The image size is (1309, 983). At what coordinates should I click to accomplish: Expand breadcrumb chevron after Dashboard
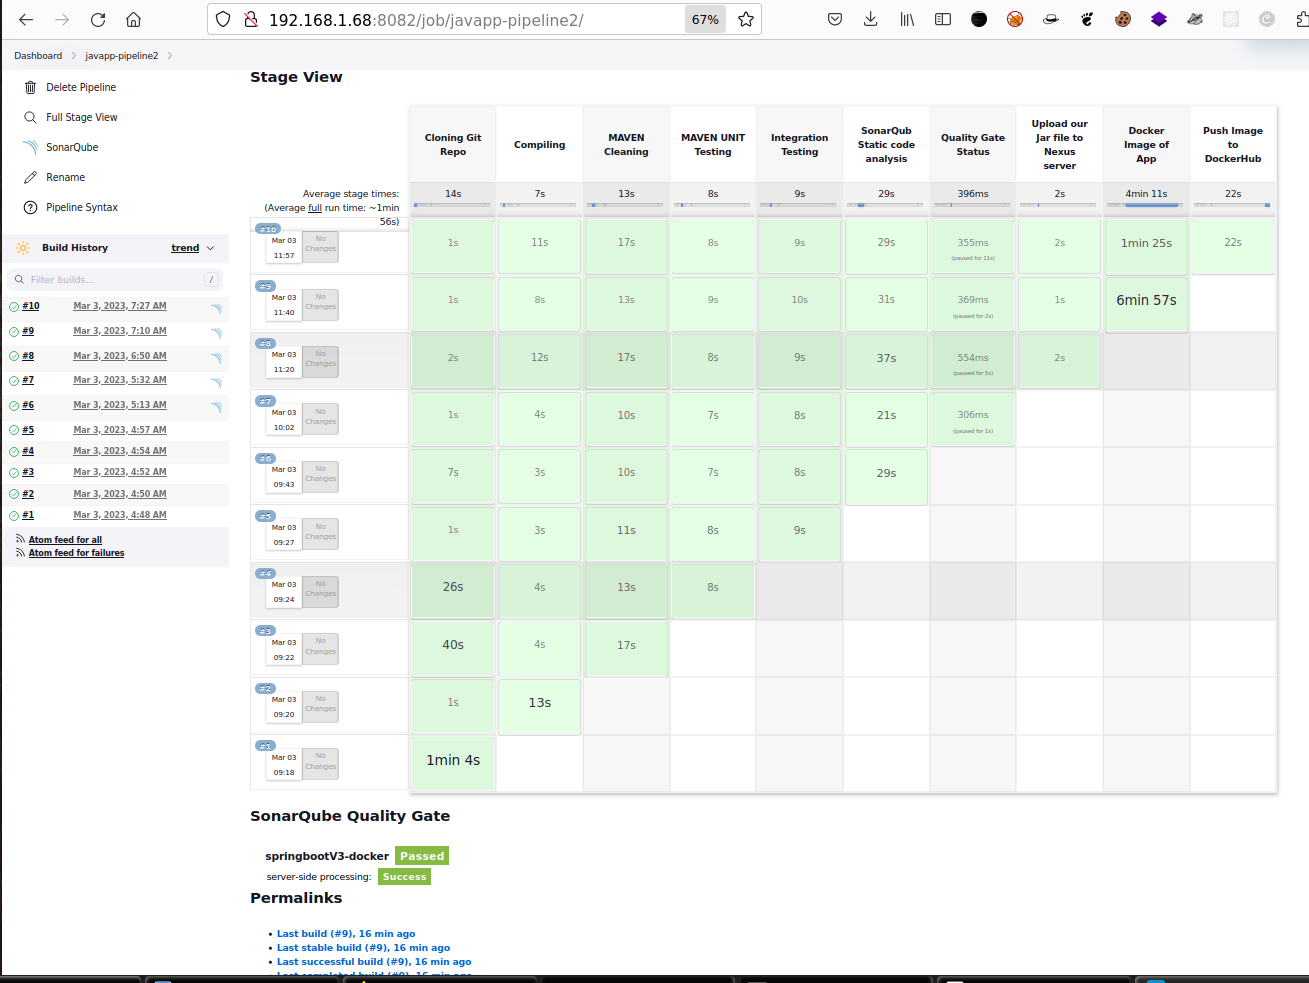click(x=74, y=56)
